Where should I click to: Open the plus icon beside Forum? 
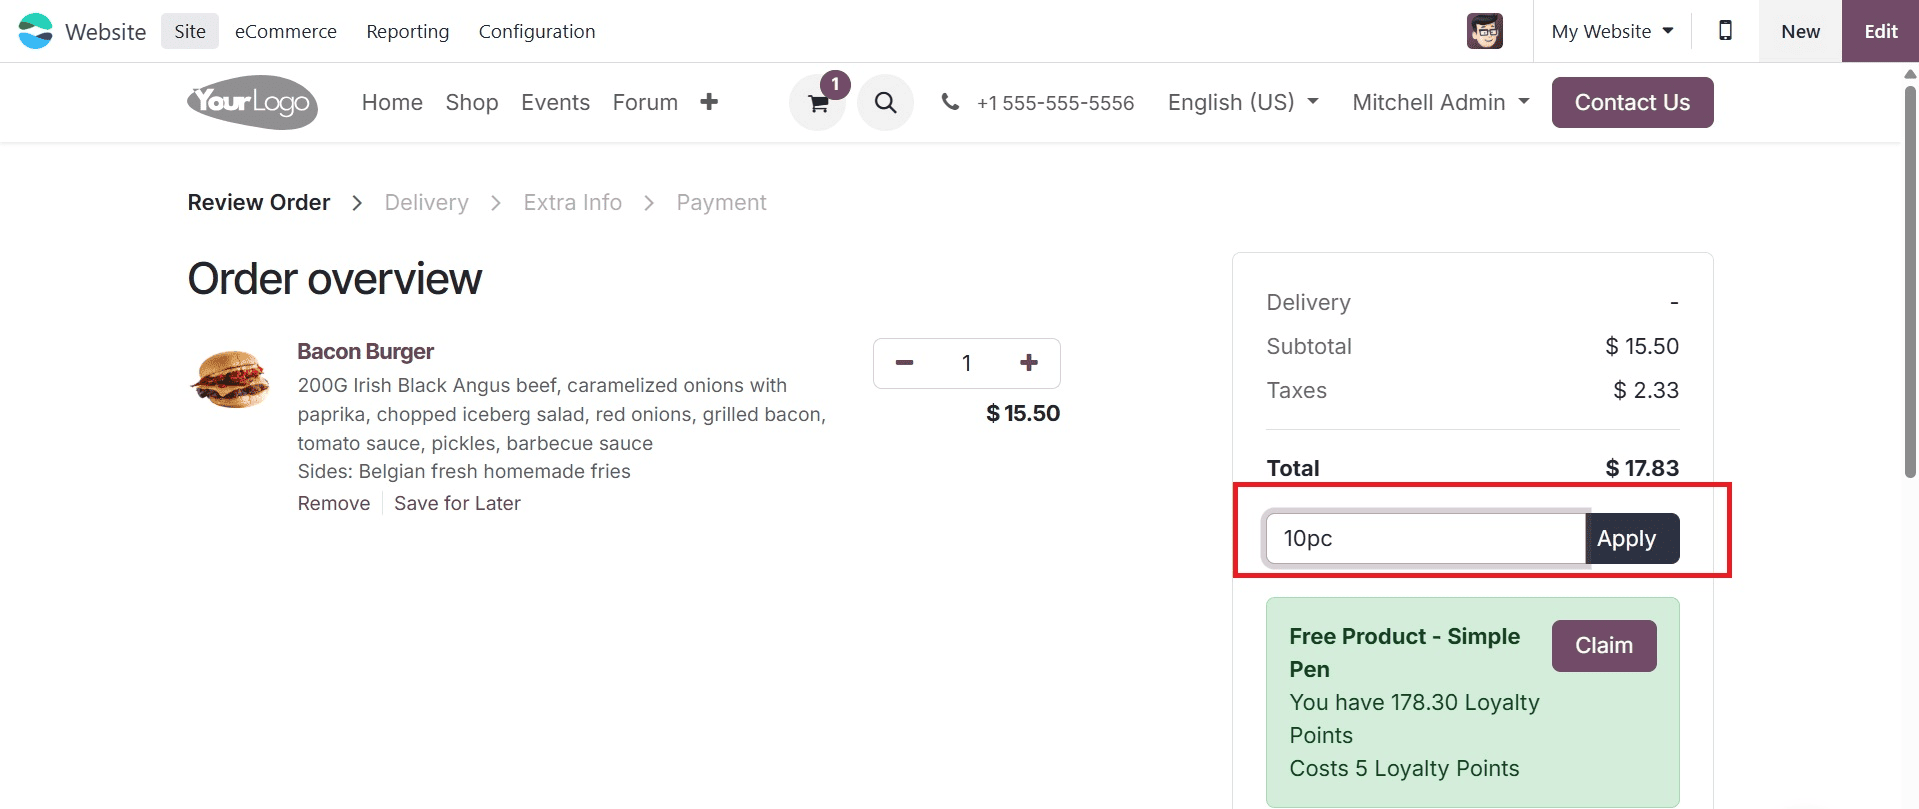click(709, 102)
